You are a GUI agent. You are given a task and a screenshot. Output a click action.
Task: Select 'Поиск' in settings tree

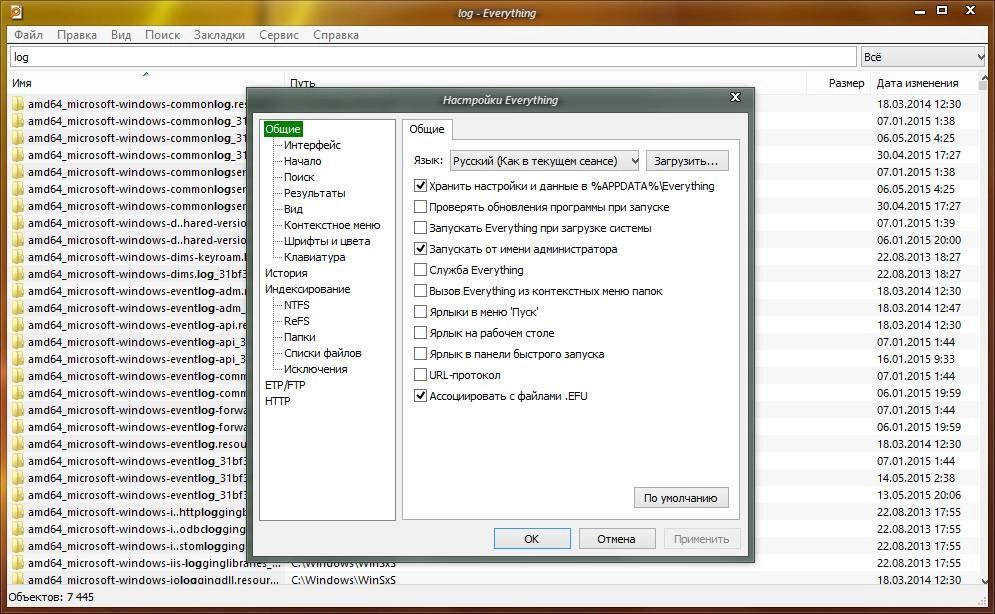299,177
